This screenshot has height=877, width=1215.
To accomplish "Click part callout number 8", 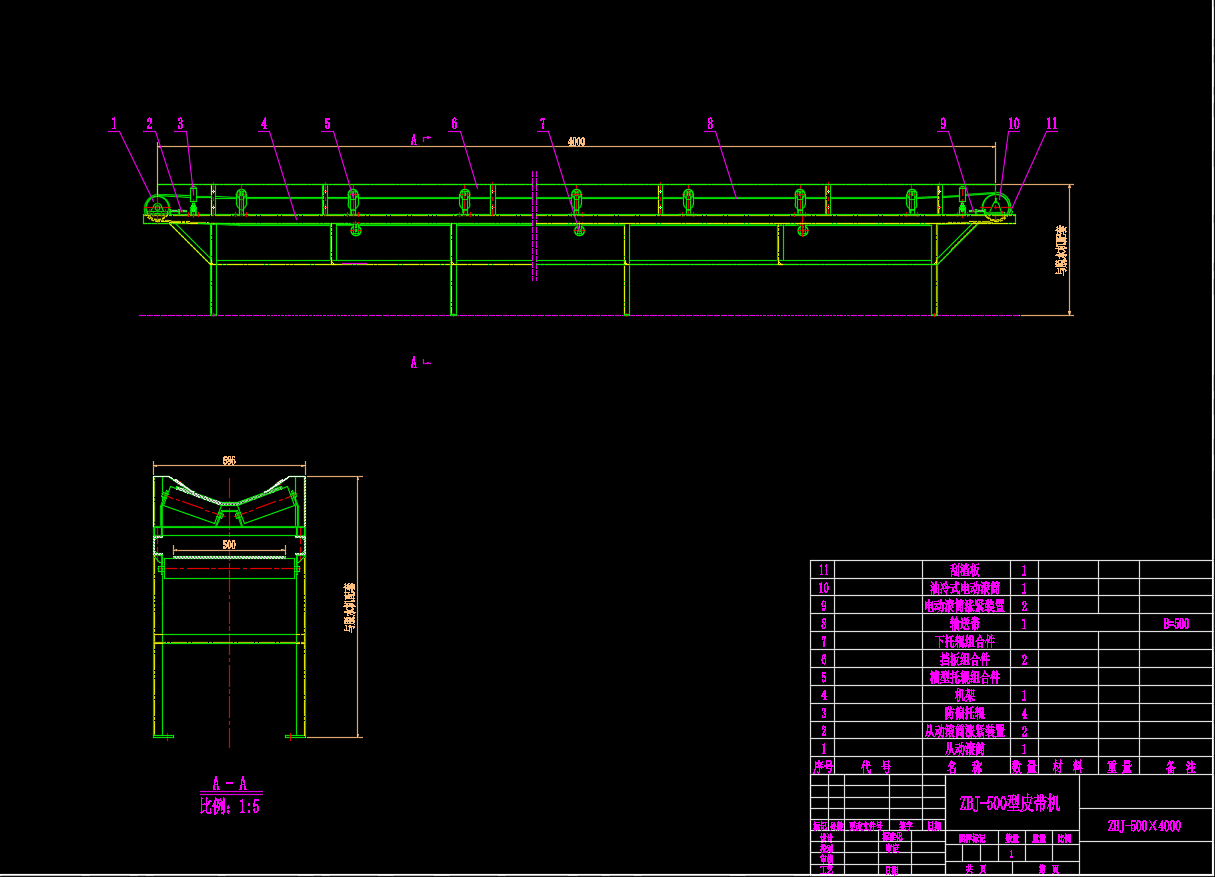I will [x=710, y=124].
